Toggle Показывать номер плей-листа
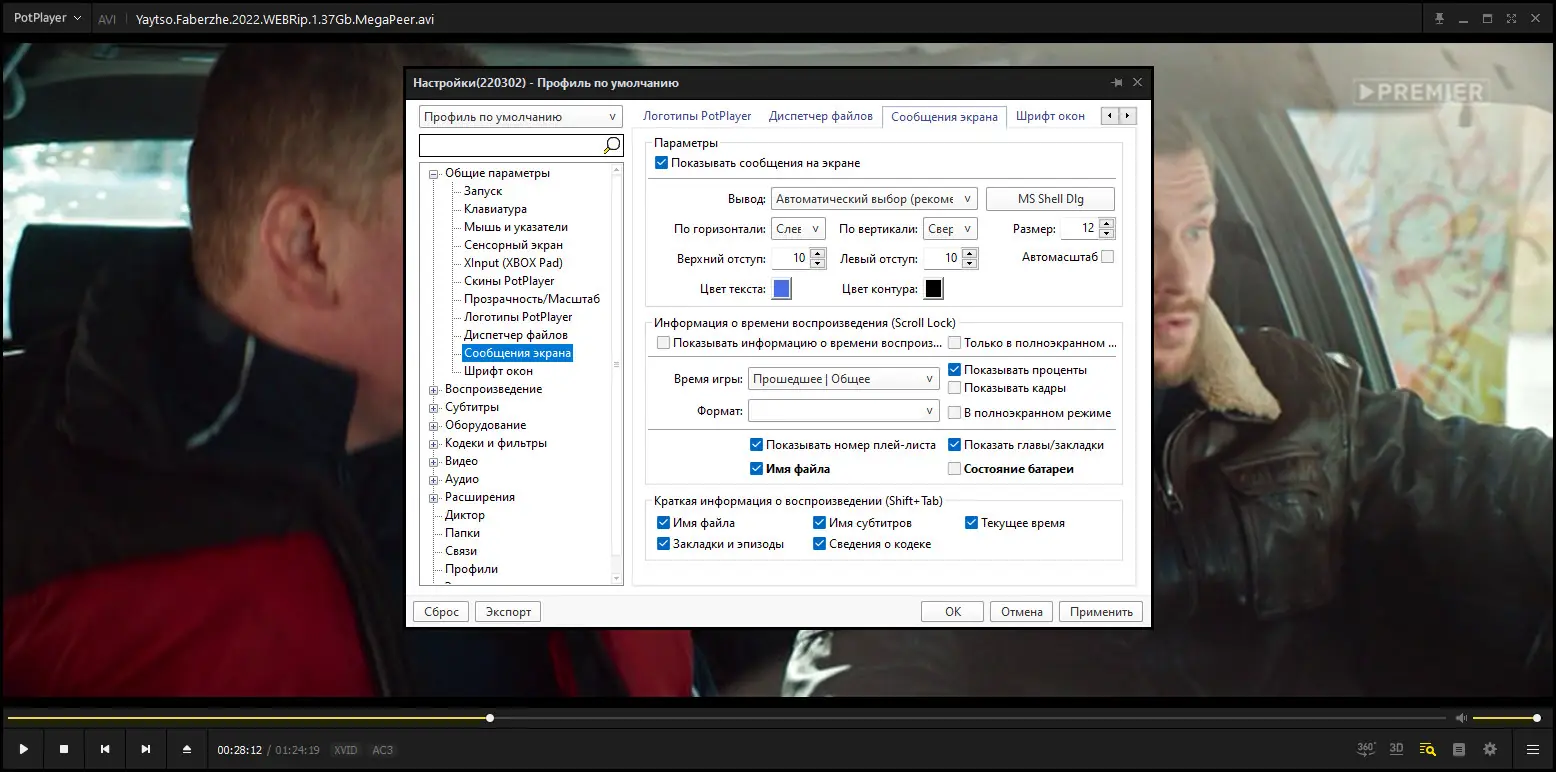The height and width of the screenshot is (772, 1556). point(756,445)
